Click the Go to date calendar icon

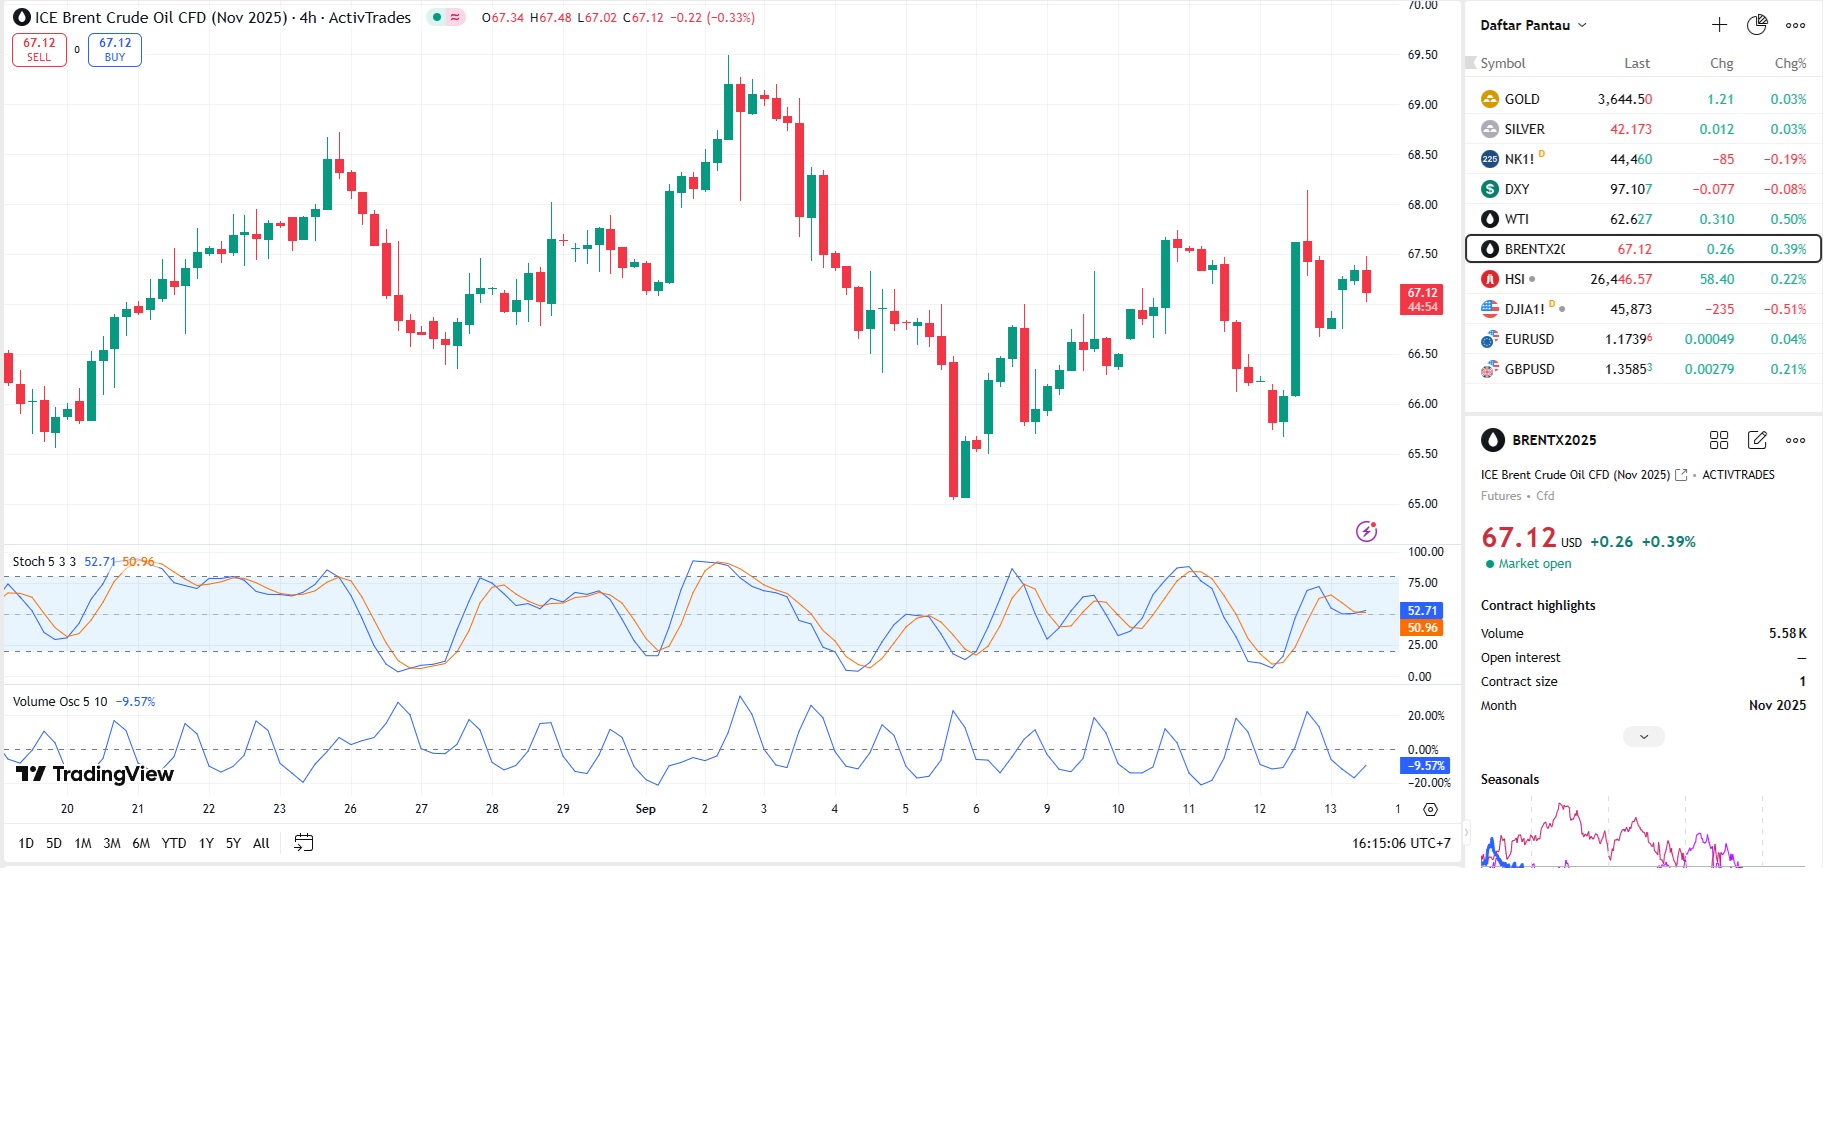[303, 843]
